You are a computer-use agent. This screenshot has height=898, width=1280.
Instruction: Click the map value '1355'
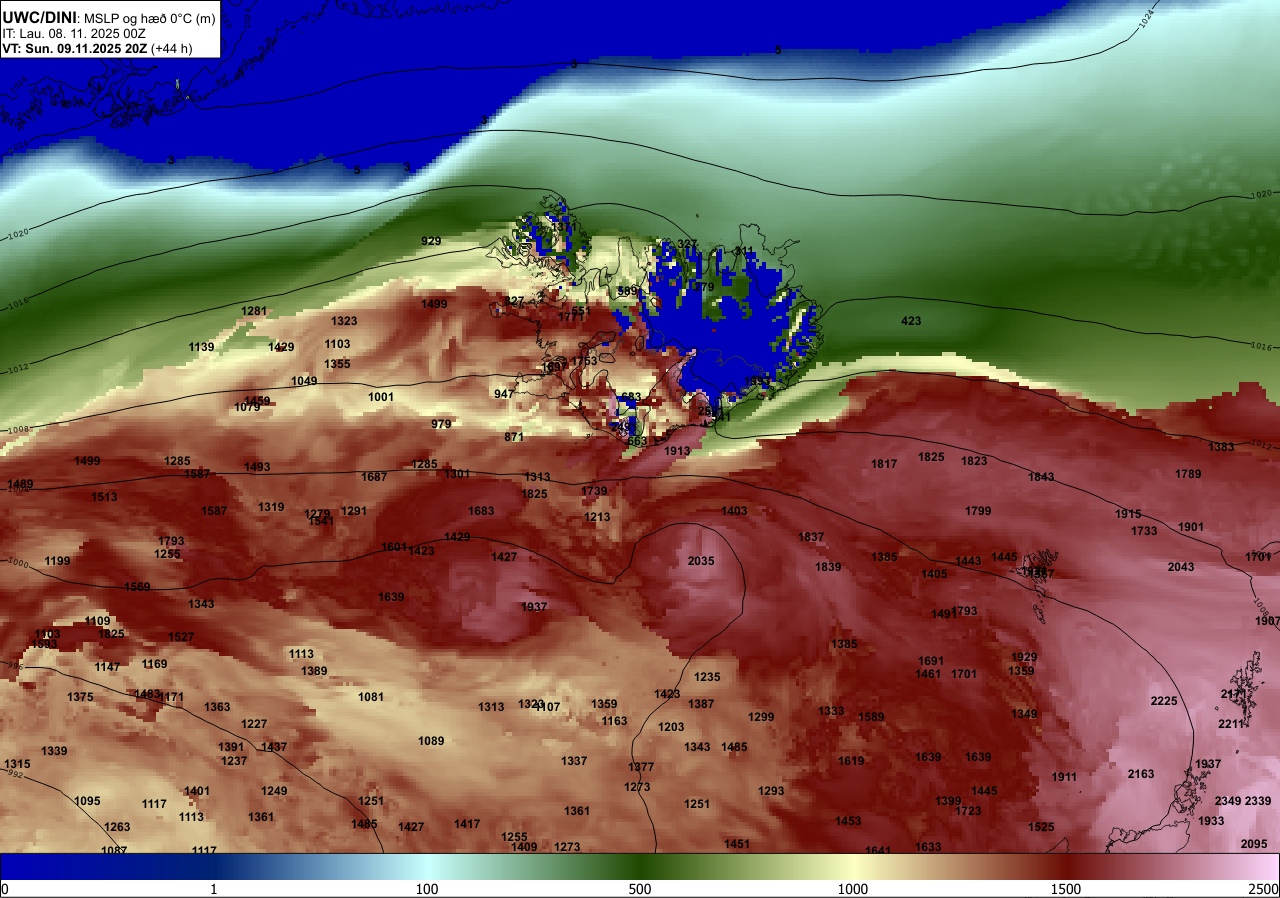coord(337,364)
